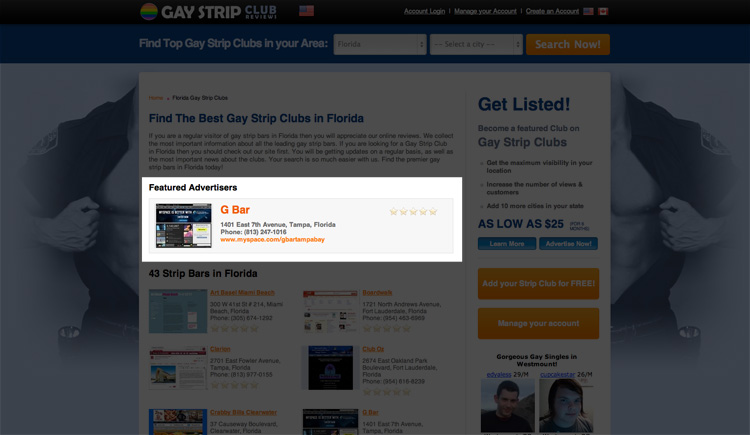Click the Advertise Now! button

[x=568, y=244]
